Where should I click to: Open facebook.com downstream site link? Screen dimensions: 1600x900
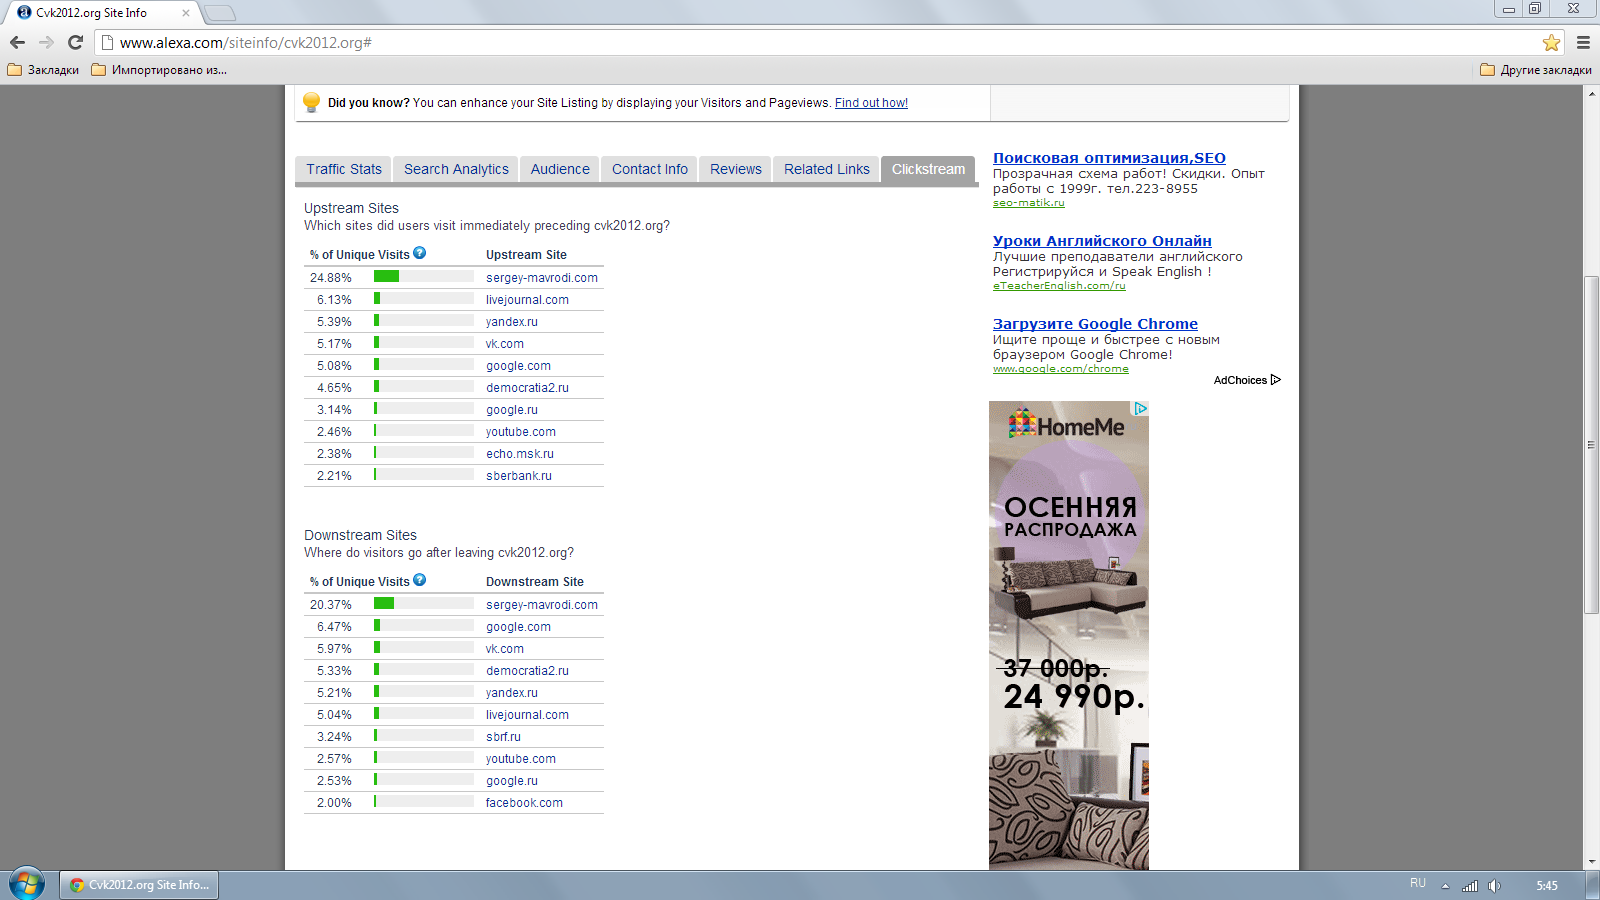coord(524,803)
